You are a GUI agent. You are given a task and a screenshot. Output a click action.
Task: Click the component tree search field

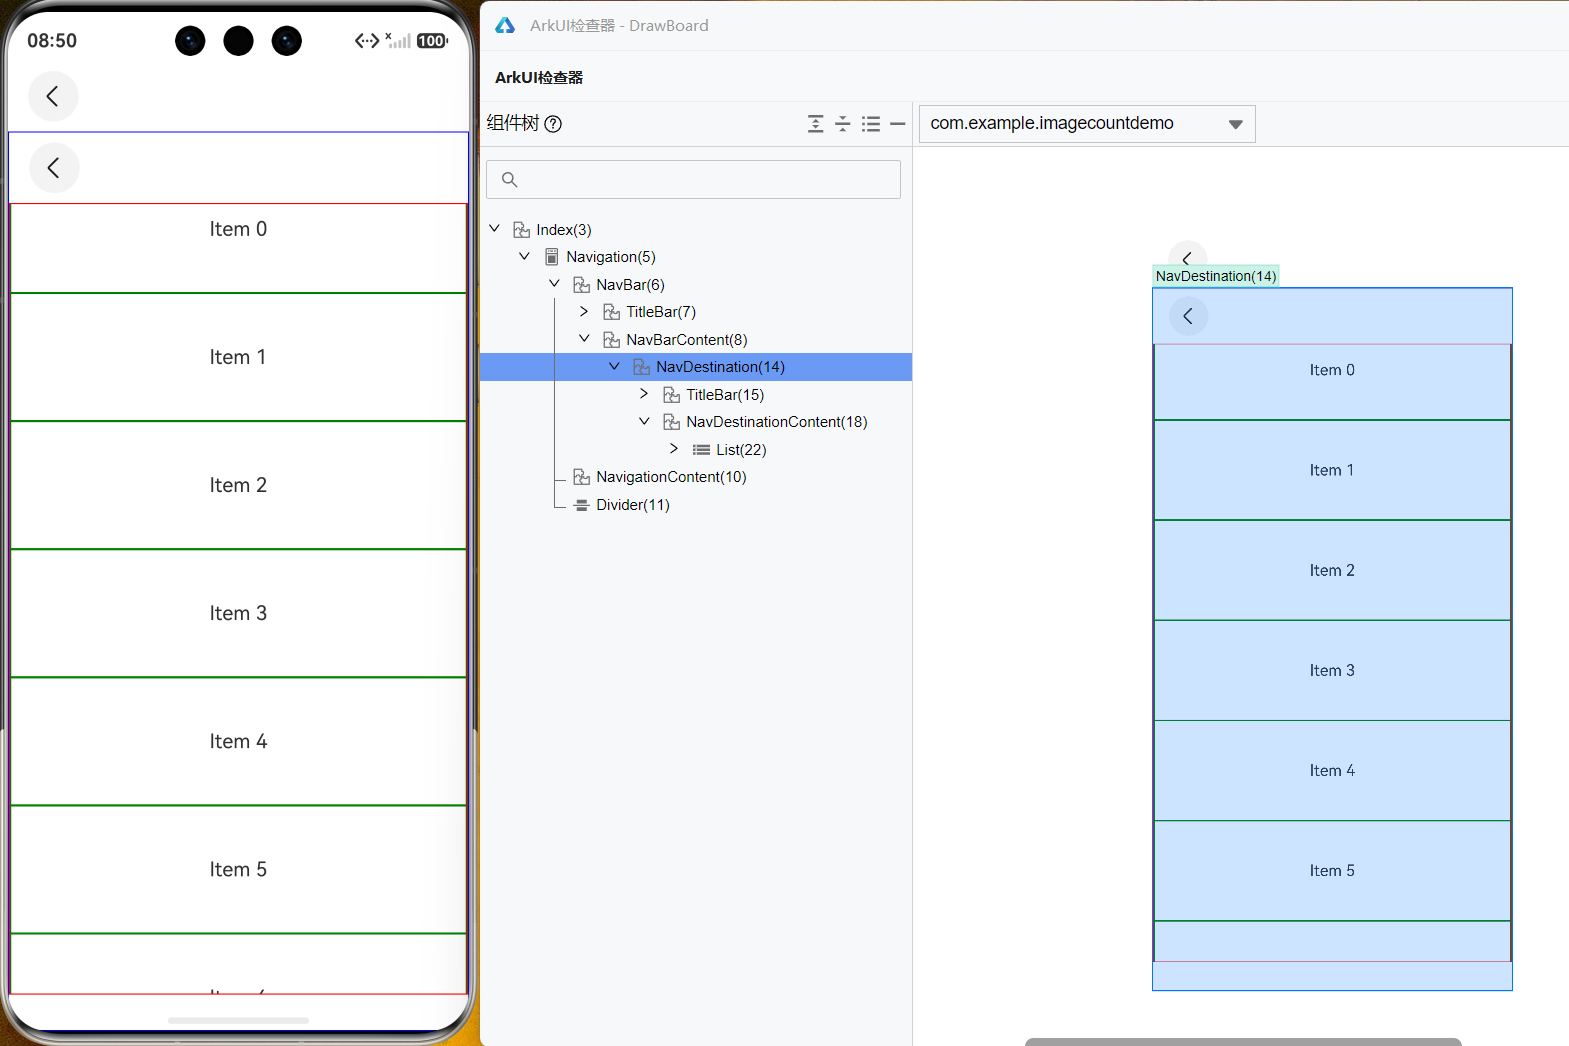click(x=693, y=180)
